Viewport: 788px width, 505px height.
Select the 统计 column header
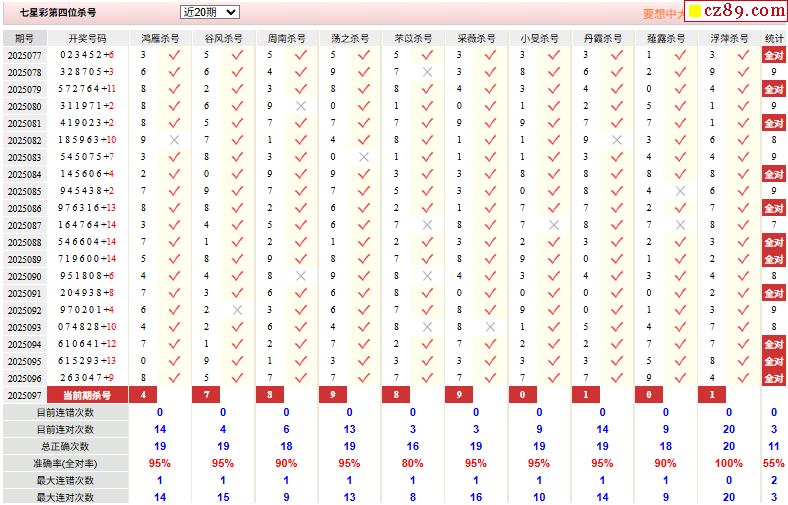(774, 38)
